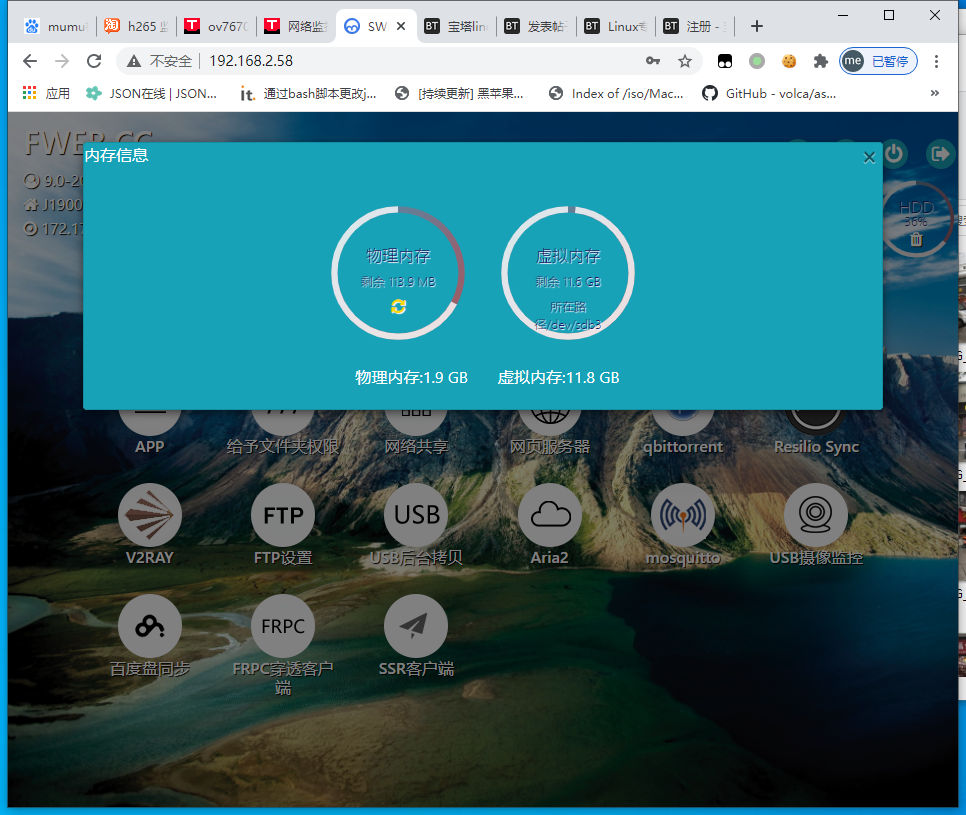Viewport: 966px width, 815px height.
Task: Expand the bookmarks overflow chevron
Action: pyautogui.click(x=935, y=93)
